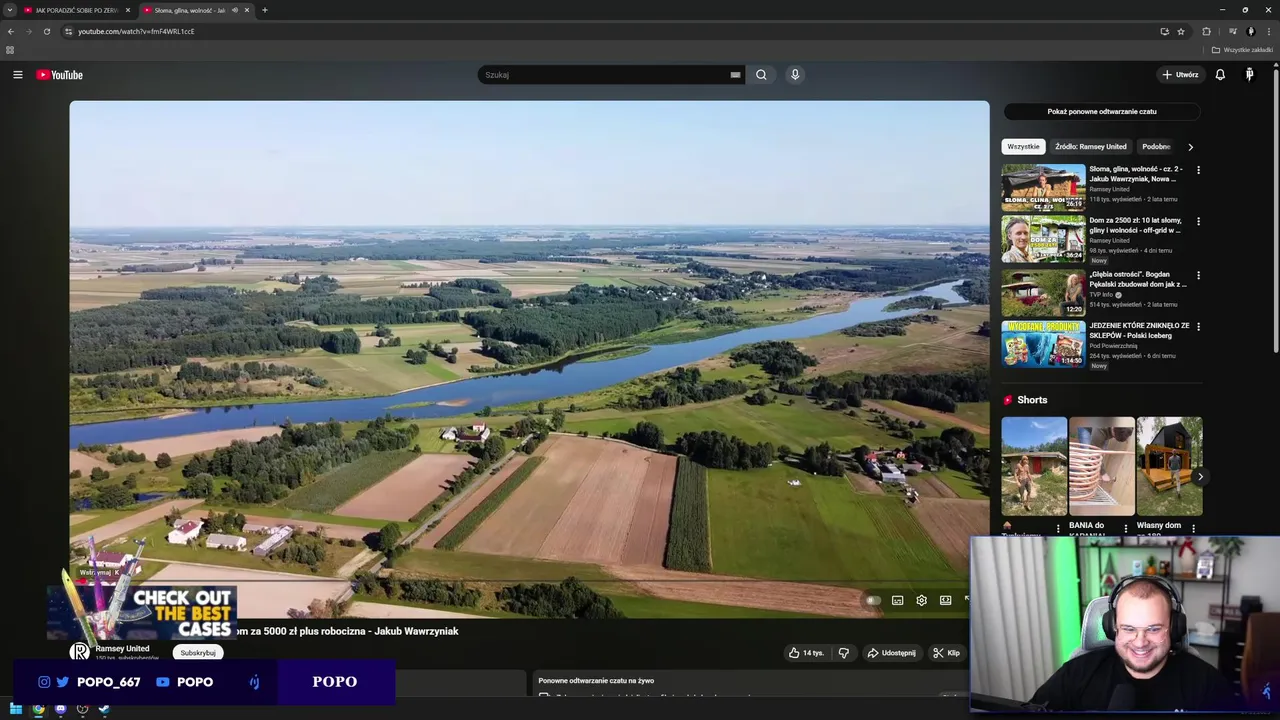
Task: Go to the YouTube home logo
Action: click(x=60, y=75)
